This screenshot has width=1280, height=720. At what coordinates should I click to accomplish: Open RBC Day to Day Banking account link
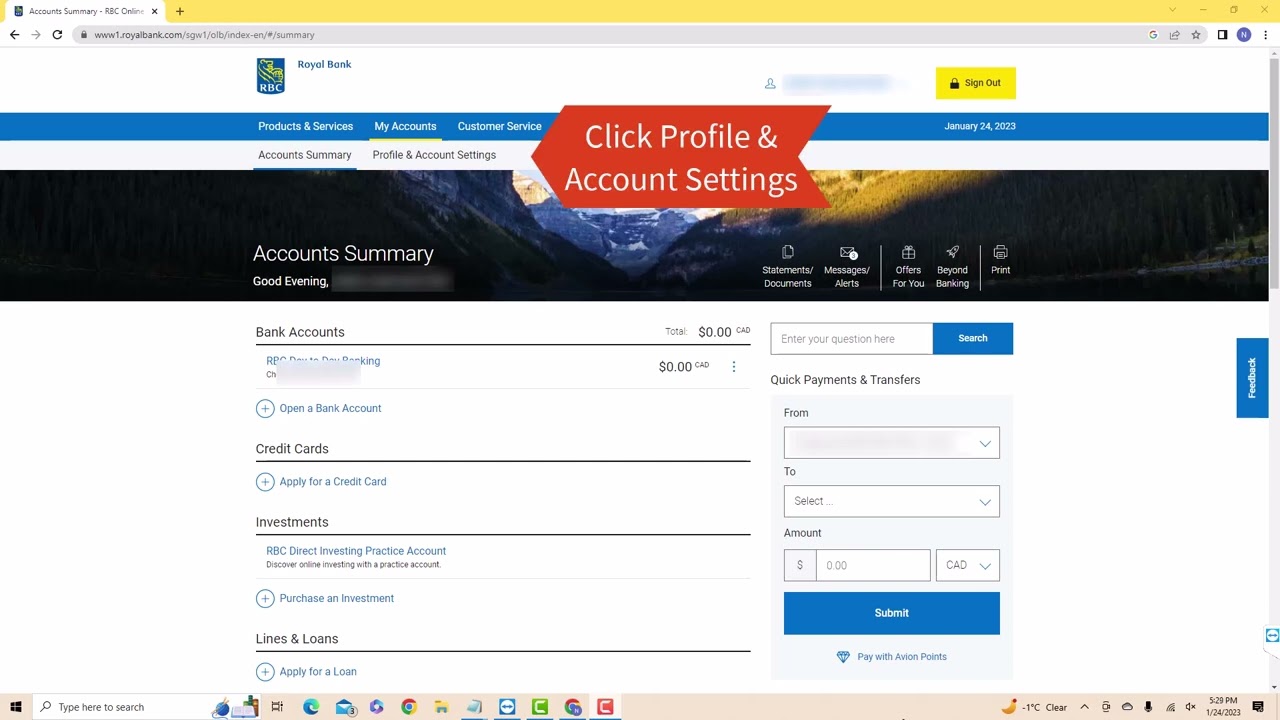click(x=323, y=361)
